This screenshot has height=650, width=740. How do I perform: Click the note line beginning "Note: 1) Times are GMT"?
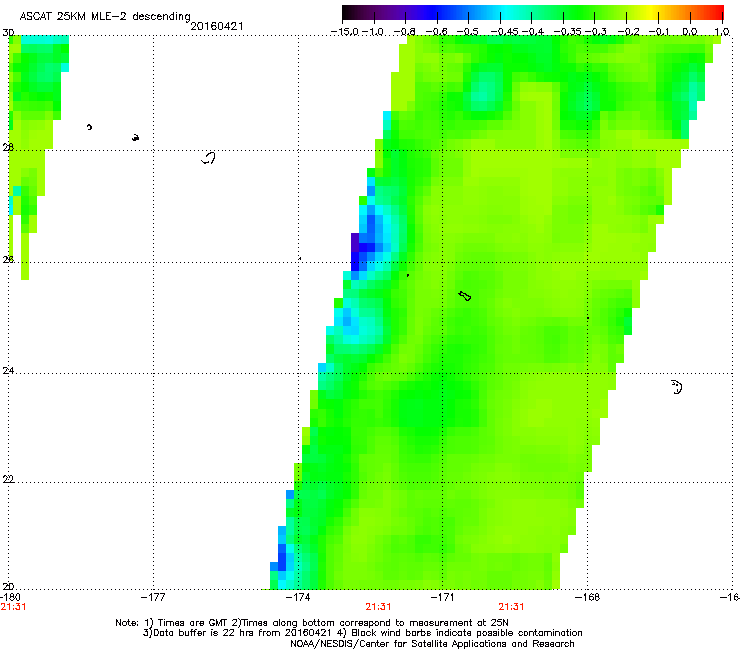pyautogui.click(x=312, y=623)
